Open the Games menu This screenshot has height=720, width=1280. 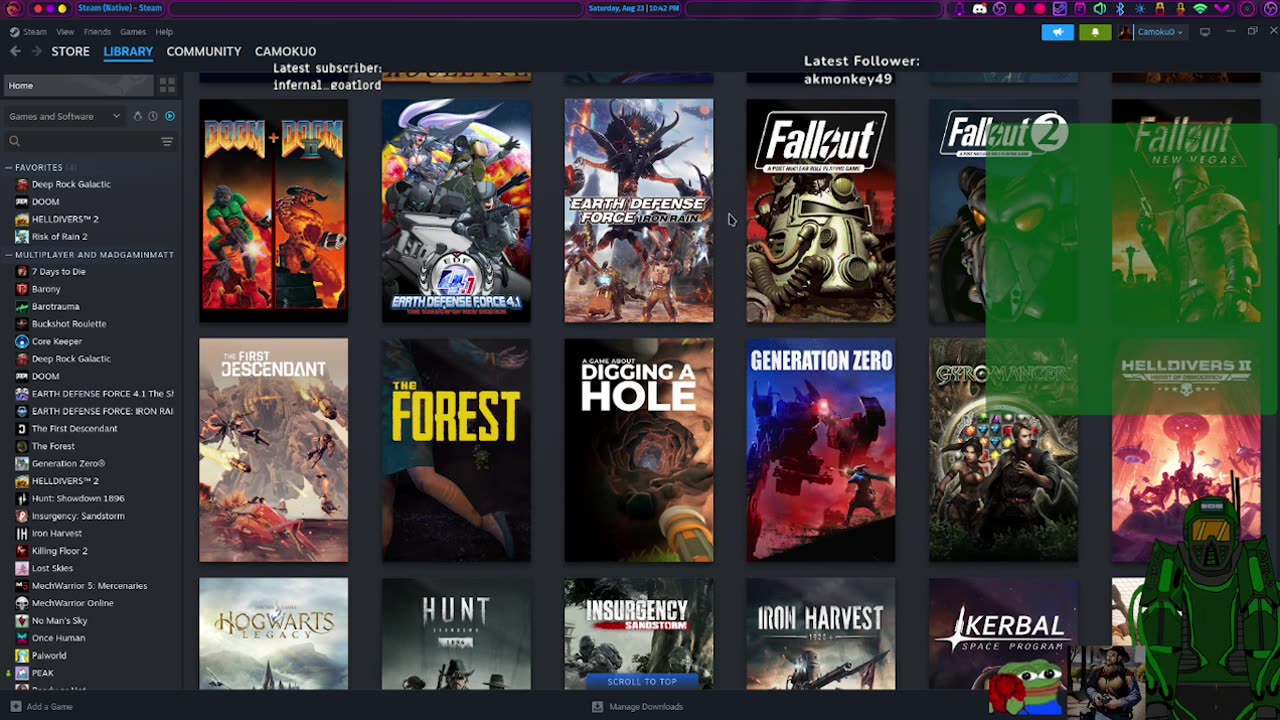pos(133,32)
